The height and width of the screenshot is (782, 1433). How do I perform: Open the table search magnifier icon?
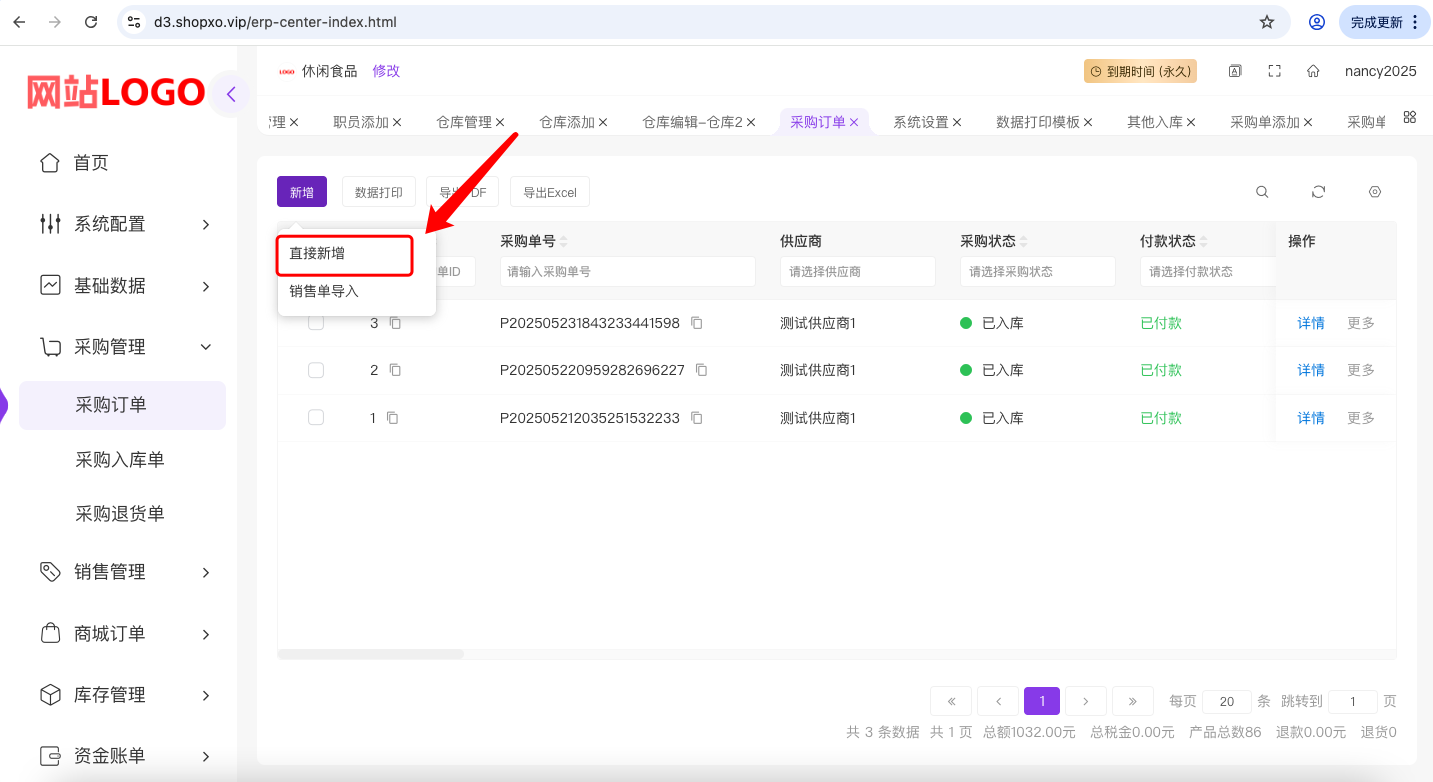(x=1262, y=192)
